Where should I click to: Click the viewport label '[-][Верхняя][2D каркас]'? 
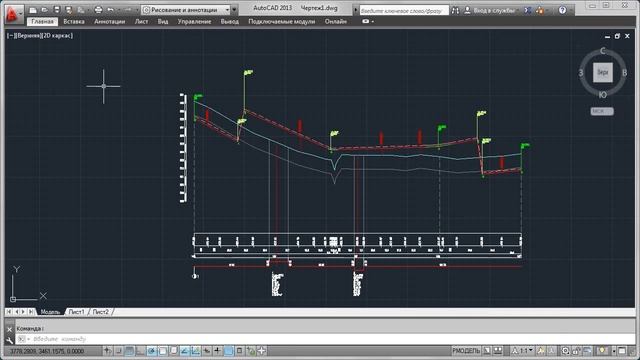click(40, 36)
